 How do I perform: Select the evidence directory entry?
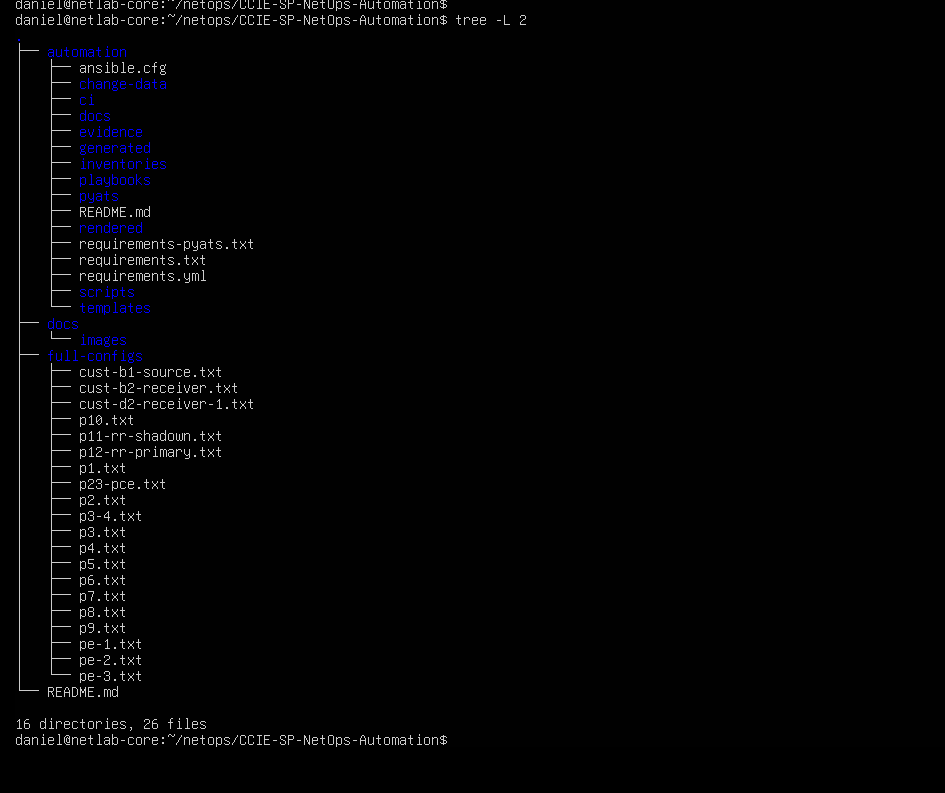(x=111, y=132)
